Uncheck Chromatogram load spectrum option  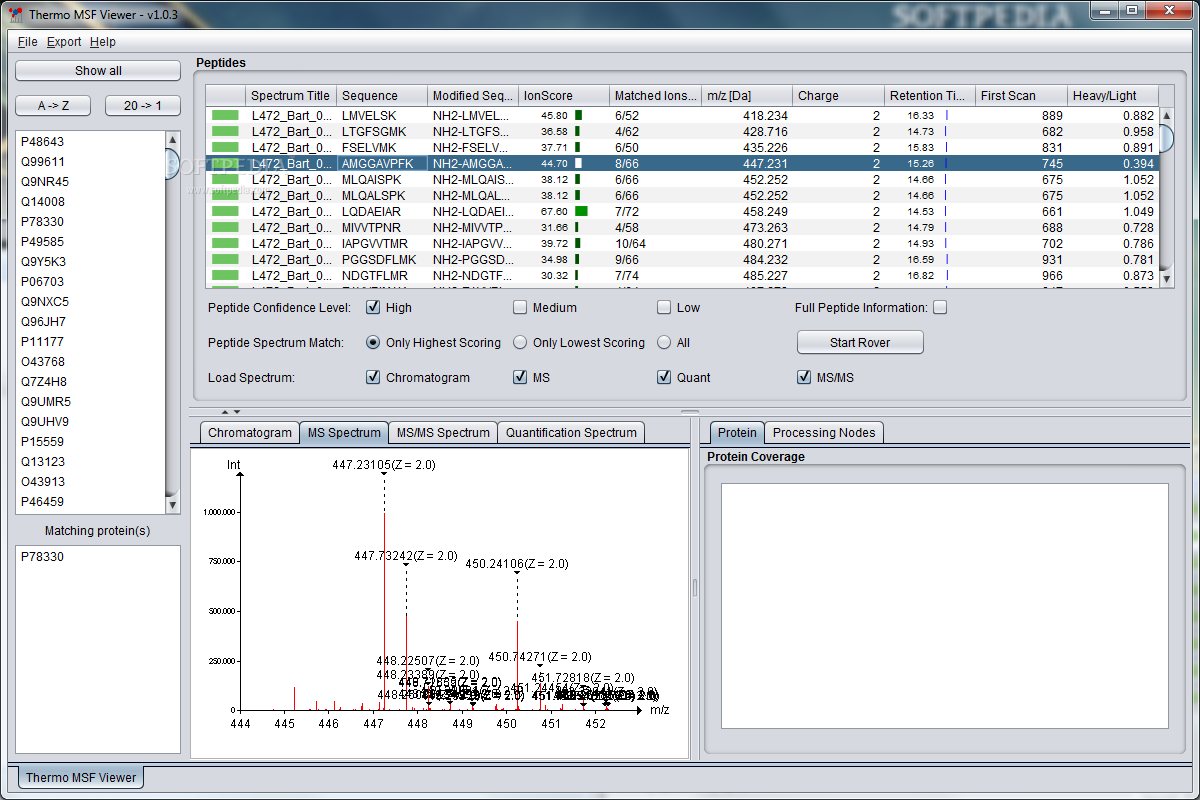[373, 377]
